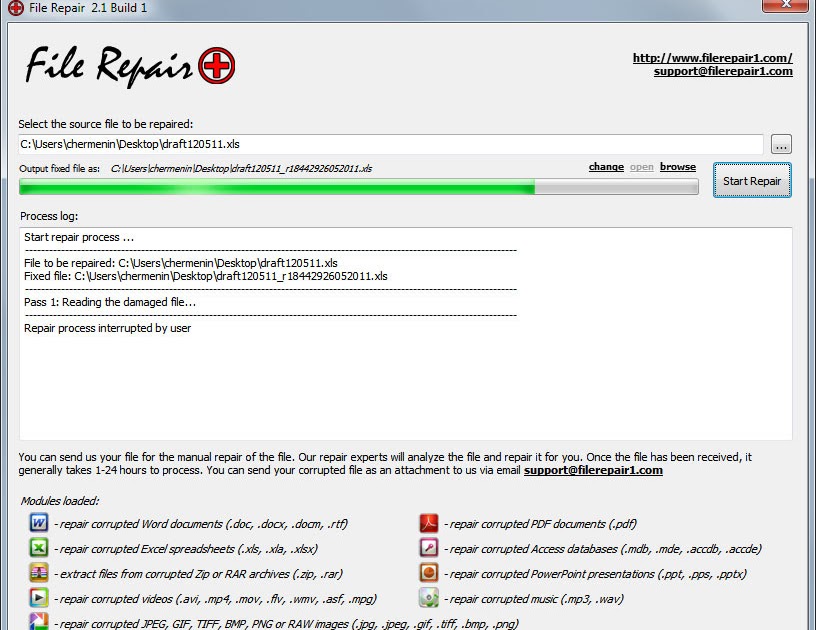Click the browse output folder link
This screenshot has width=816, height=630.
(678, 166)
